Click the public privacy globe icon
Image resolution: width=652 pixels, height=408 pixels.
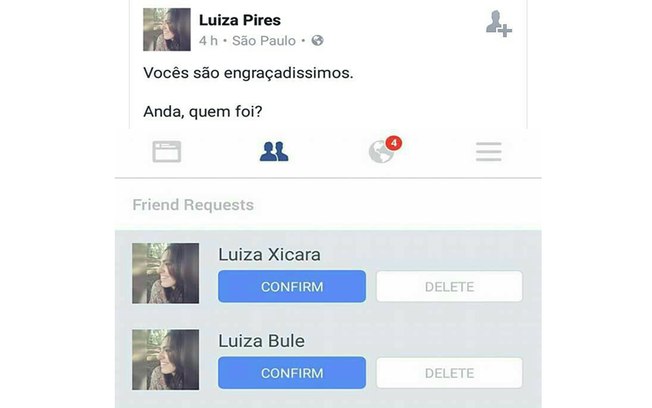(317, 40)
